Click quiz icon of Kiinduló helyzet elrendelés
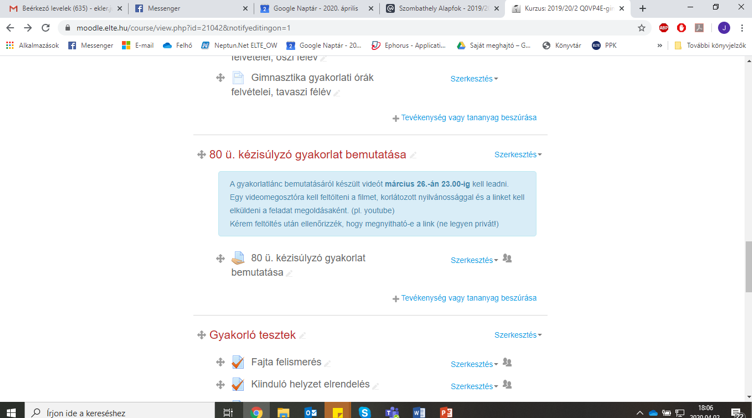Viewport: 752px width, 418px height. point(238,384)
